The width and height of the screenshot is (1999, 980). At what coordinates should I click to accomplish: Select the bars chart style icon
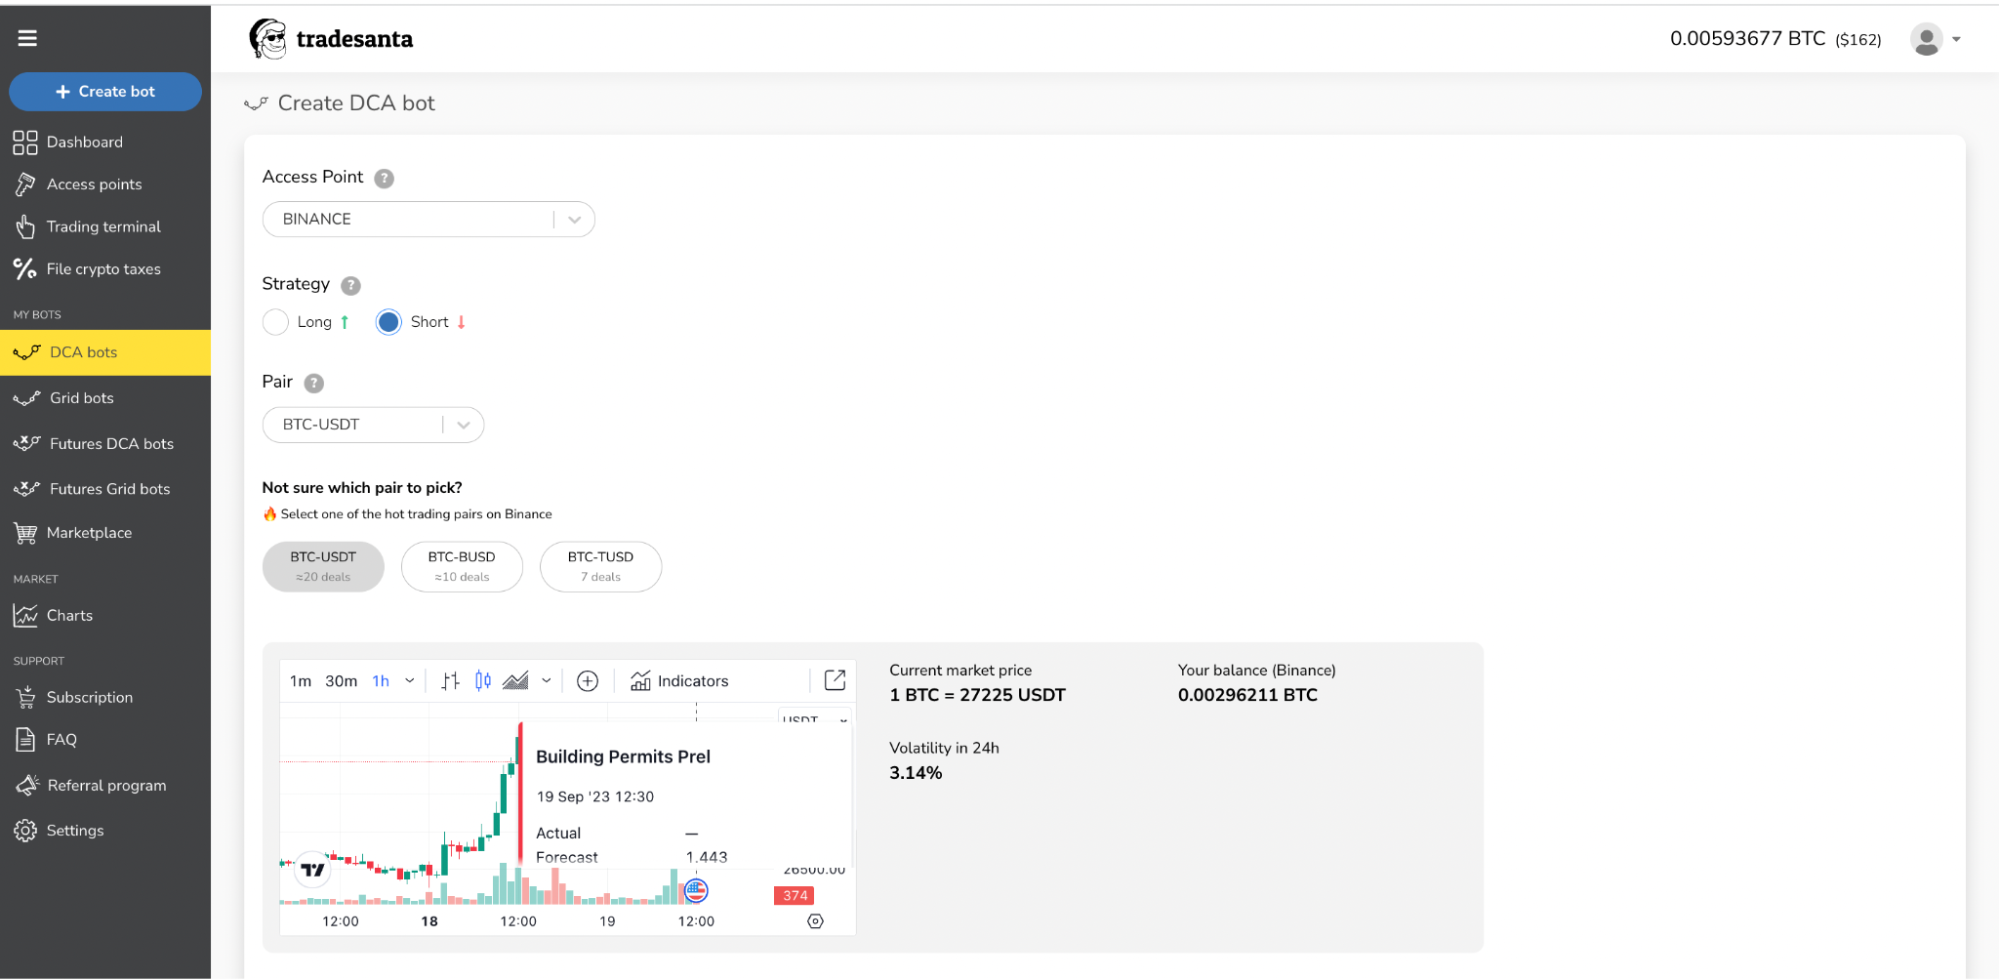[x=451, y=681]
